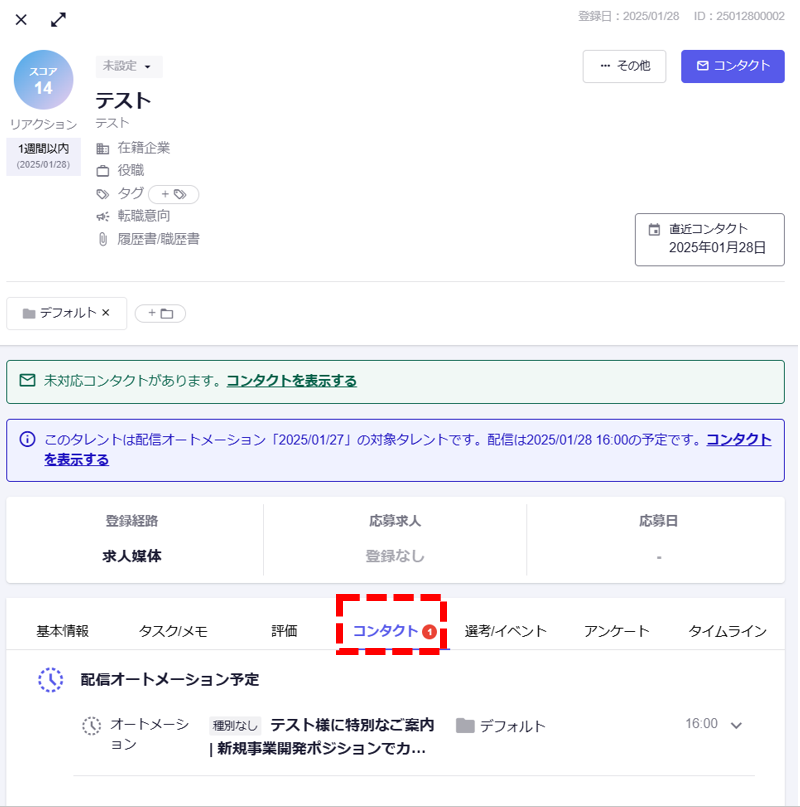Open the 選考/イベント tab
800x807 pixels.
pyautogui.click(x=506, y=631)
